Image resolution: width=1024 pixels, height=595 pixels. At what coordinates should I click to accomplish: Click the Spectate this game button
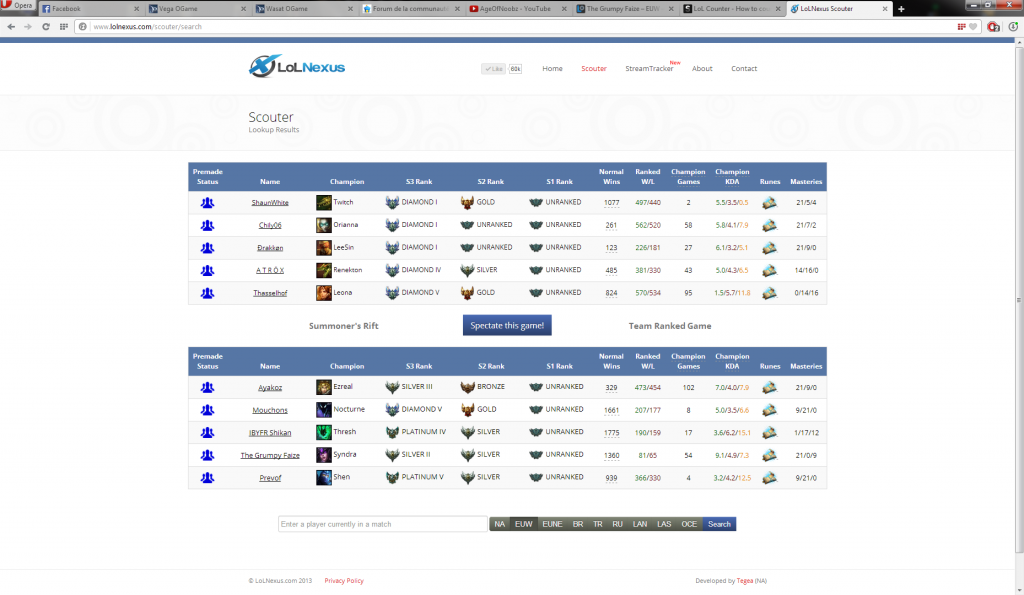click(x=507, y=325)
